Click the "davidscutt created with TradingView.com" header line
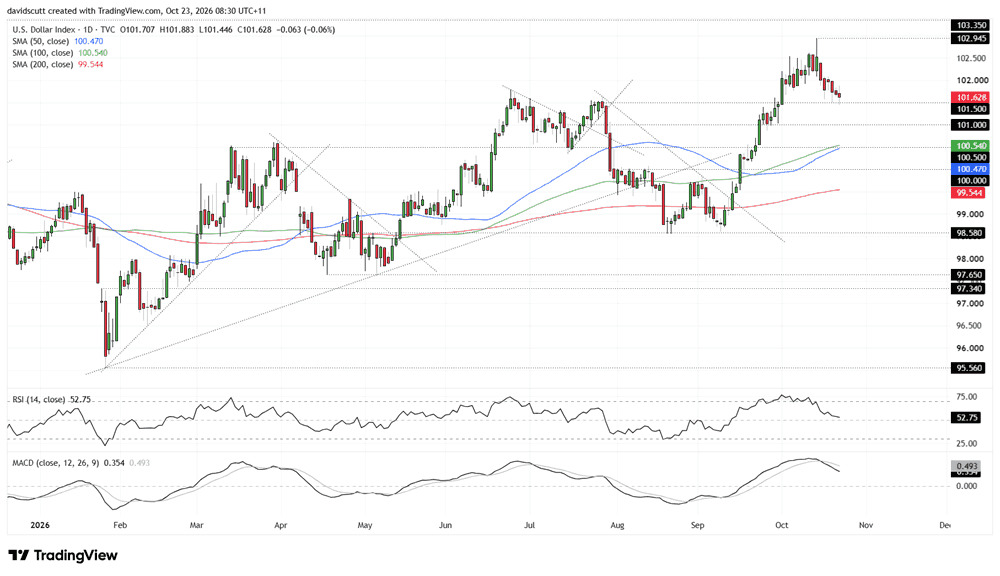The width and height of the screenshot is (1000, 576). [x=137, y=11]
